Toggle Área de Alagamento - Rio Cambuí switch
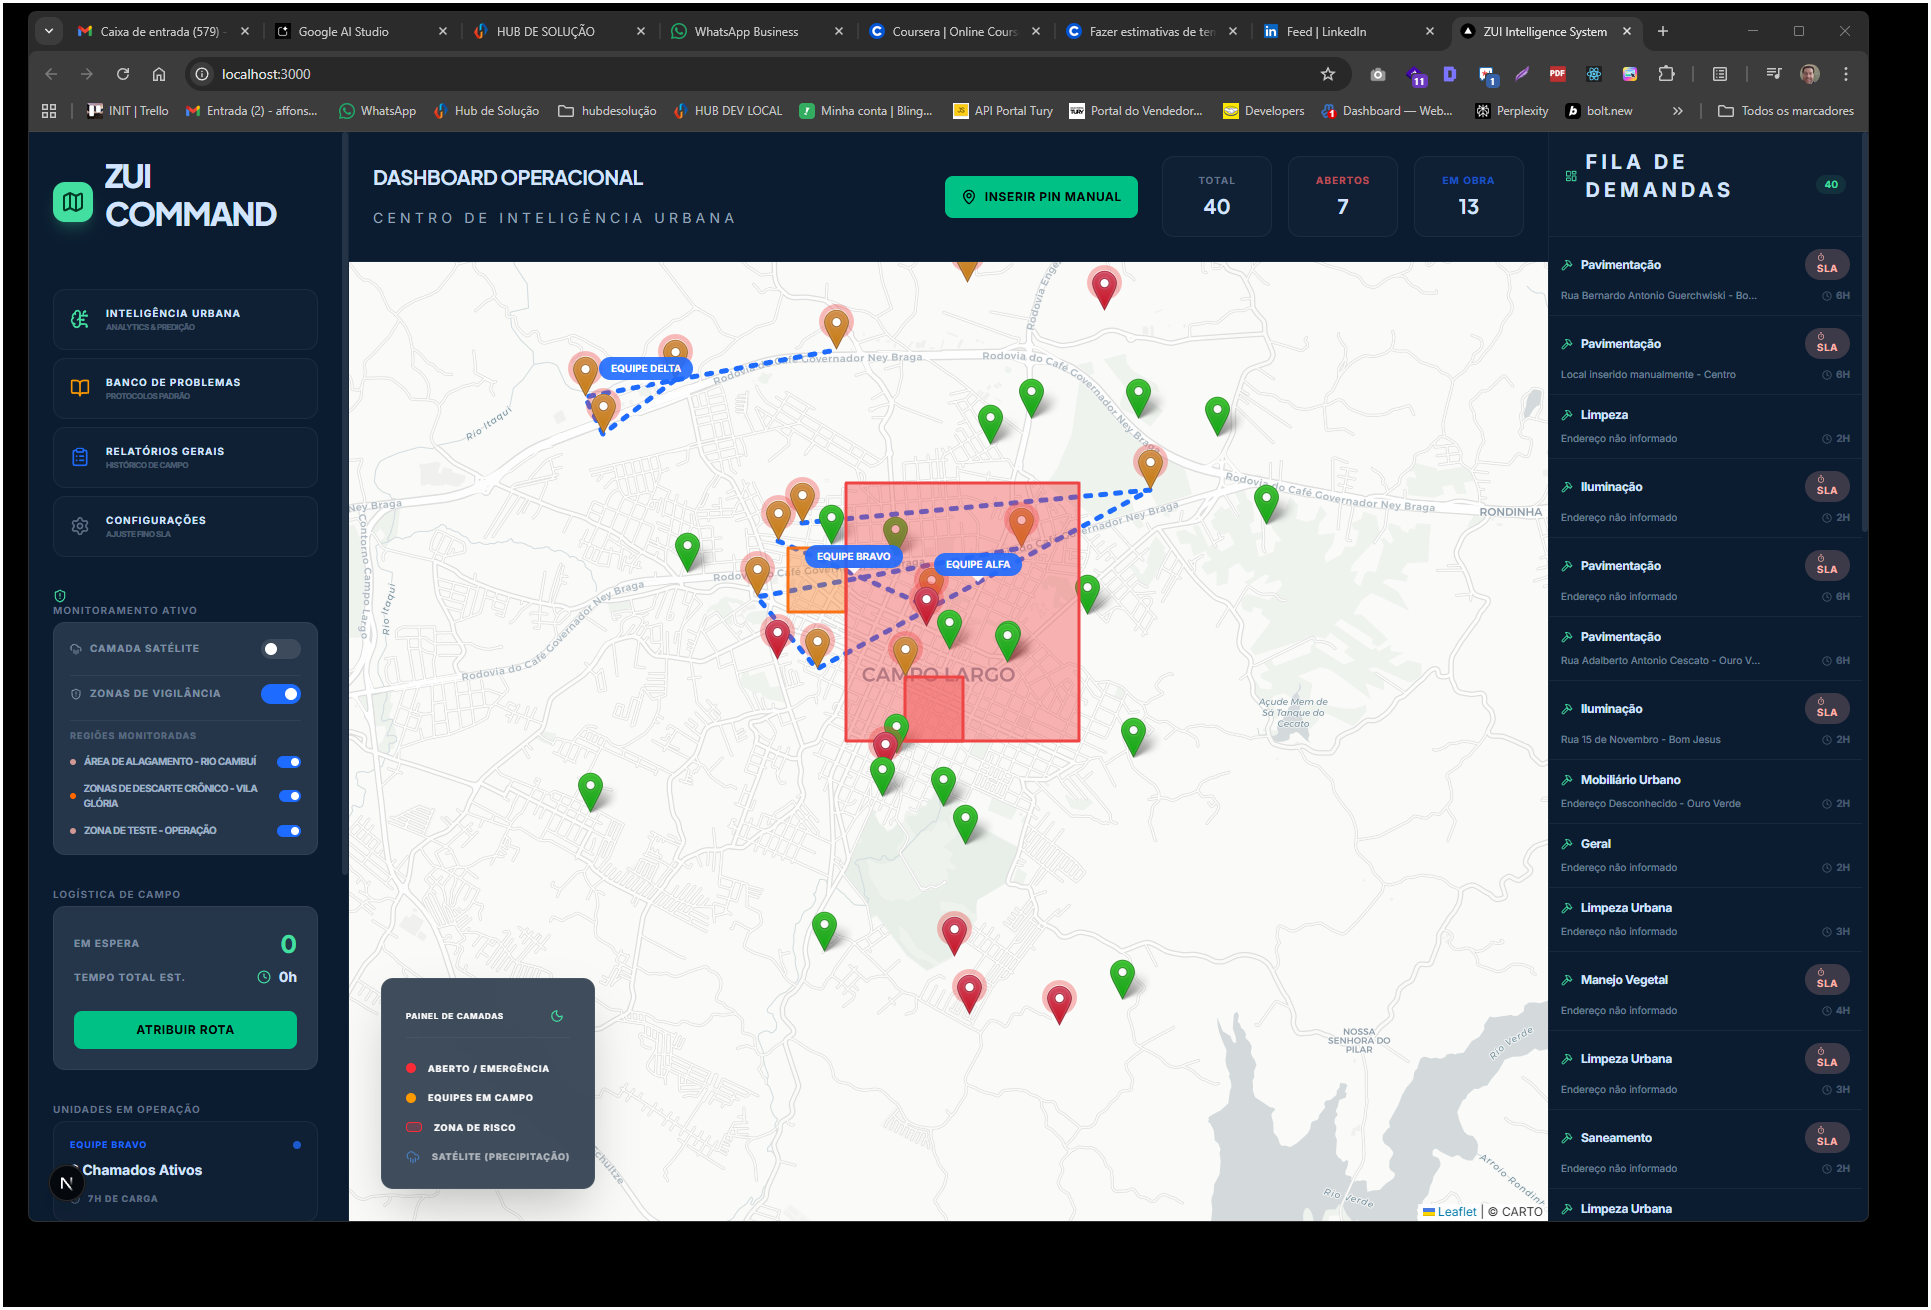Screen dimensions: 1931x1310 [x=289, y=762]
